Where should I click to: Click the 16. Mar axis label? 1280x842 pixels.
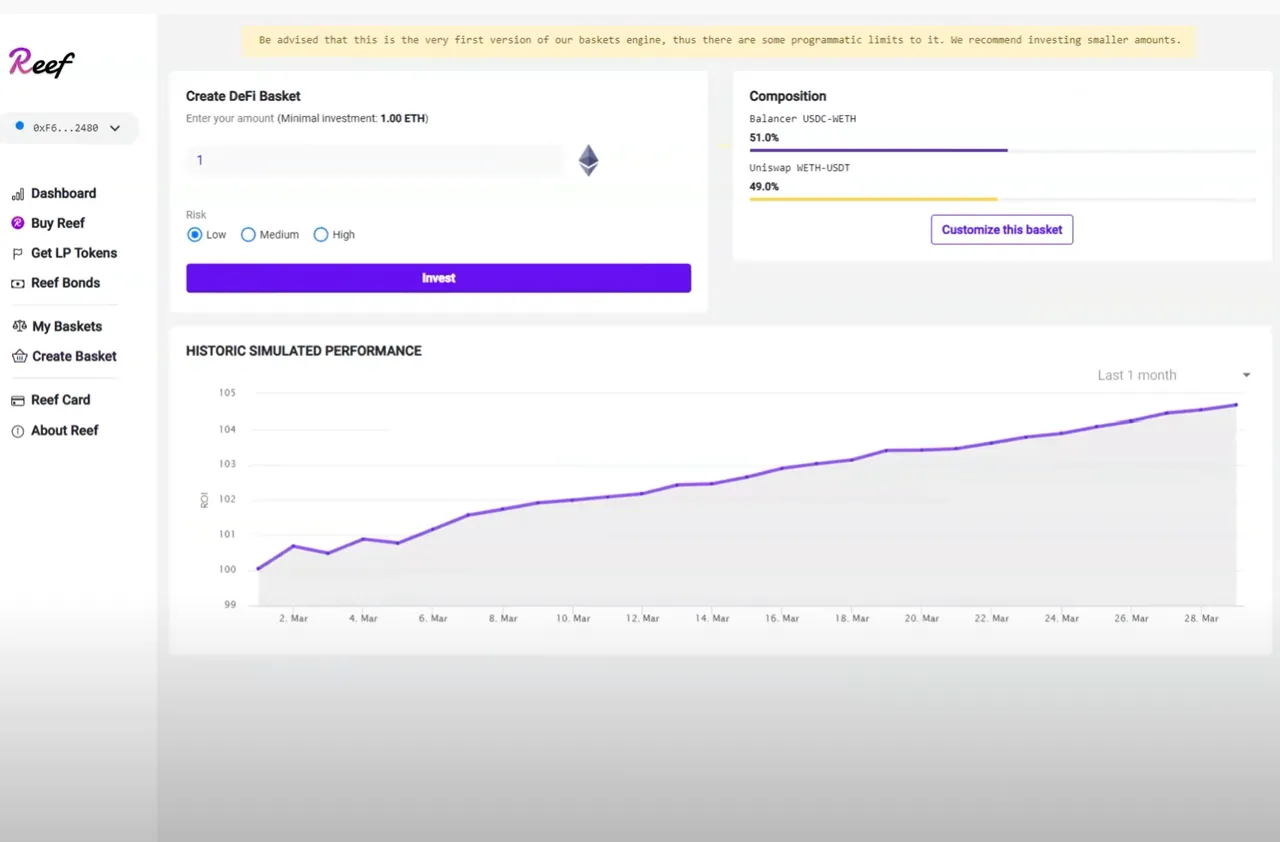(781, 619)
